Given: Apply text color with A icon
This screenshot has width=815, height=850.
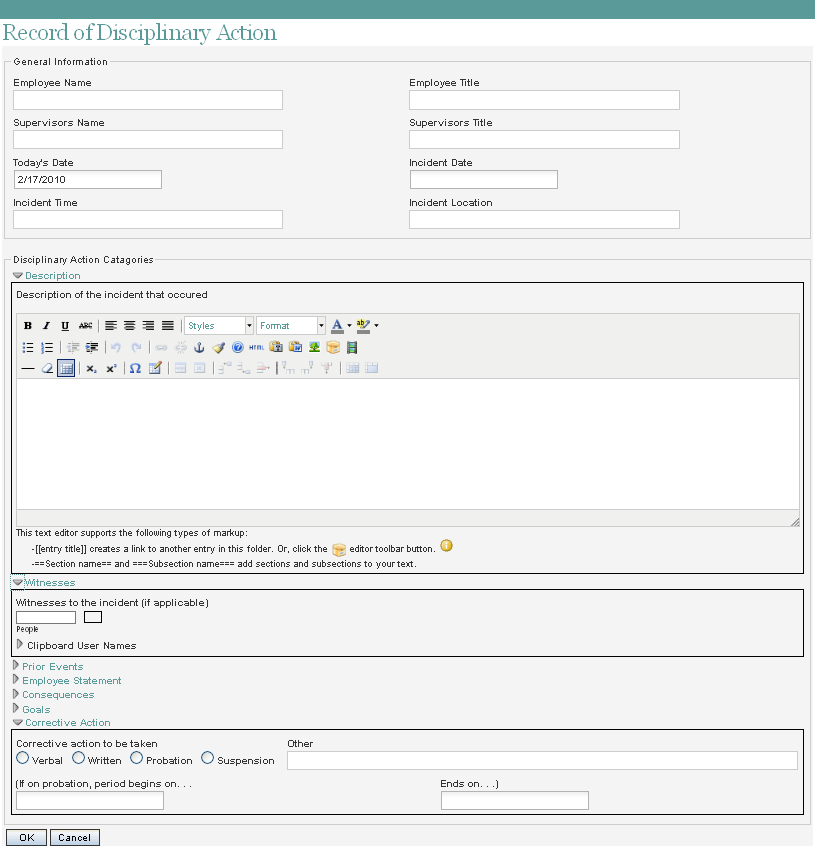Looking at the screenshot, I should [x=337, y=326].
